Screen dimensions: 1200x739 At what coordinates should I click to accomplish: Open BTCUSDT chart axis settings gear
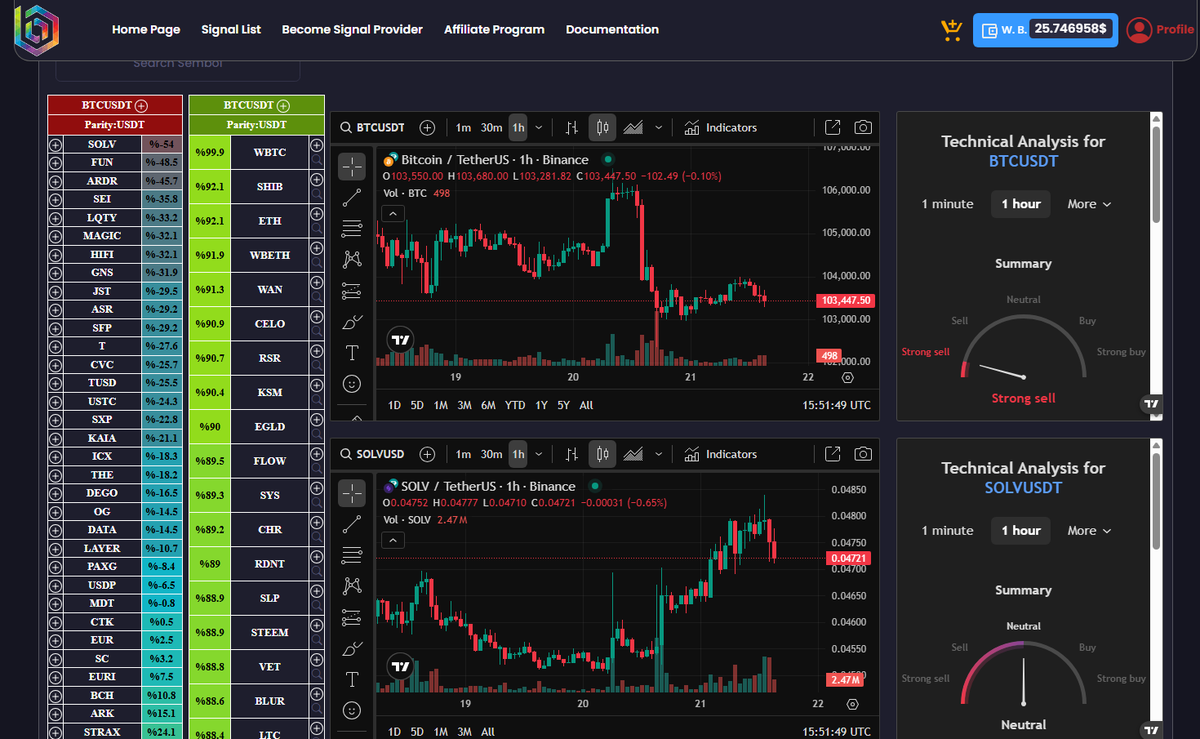coord(848,378)
